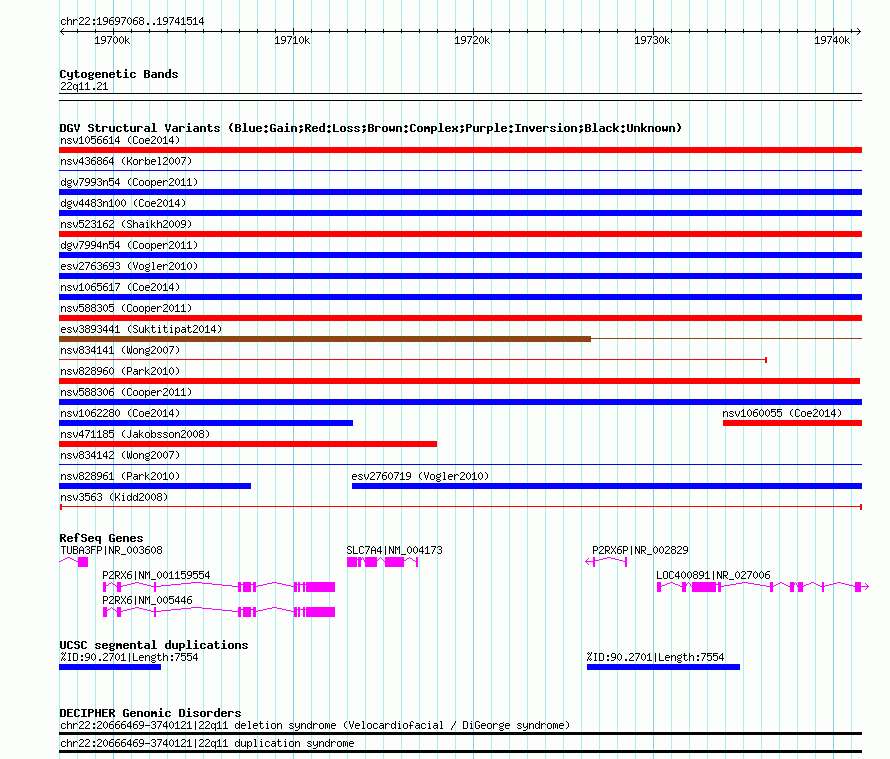Screen dimensions: 890x759
Task: Click the chr22:19697068..19741514 coordinate label
Action: pos(132,21)
